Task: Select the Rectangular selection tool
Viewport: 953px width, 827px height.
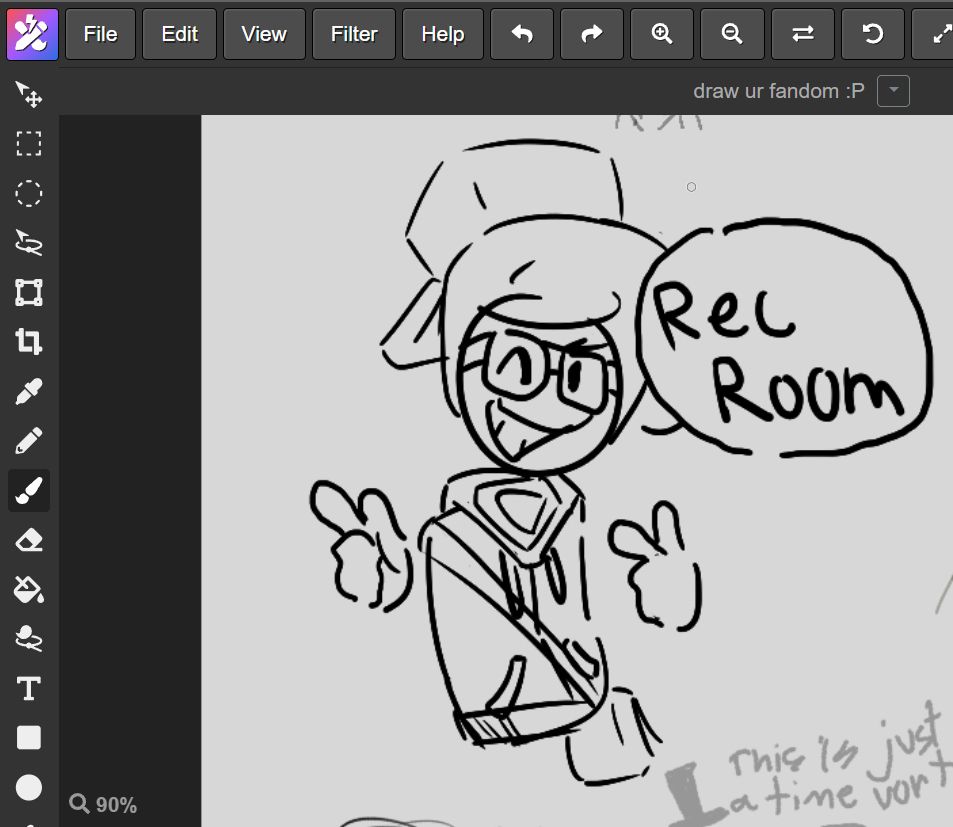Action: (x=29, y=144)
